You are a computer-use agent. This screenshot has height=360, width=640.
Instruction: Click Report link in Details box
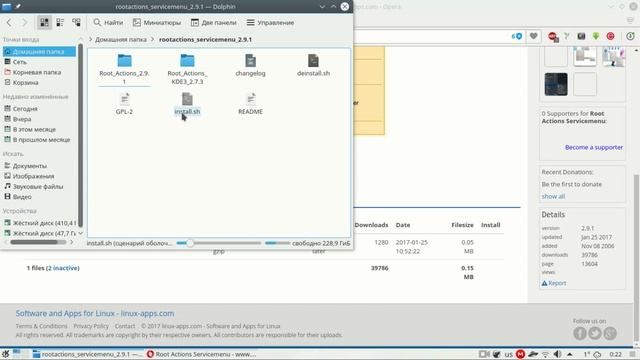(x=554, y=283)
